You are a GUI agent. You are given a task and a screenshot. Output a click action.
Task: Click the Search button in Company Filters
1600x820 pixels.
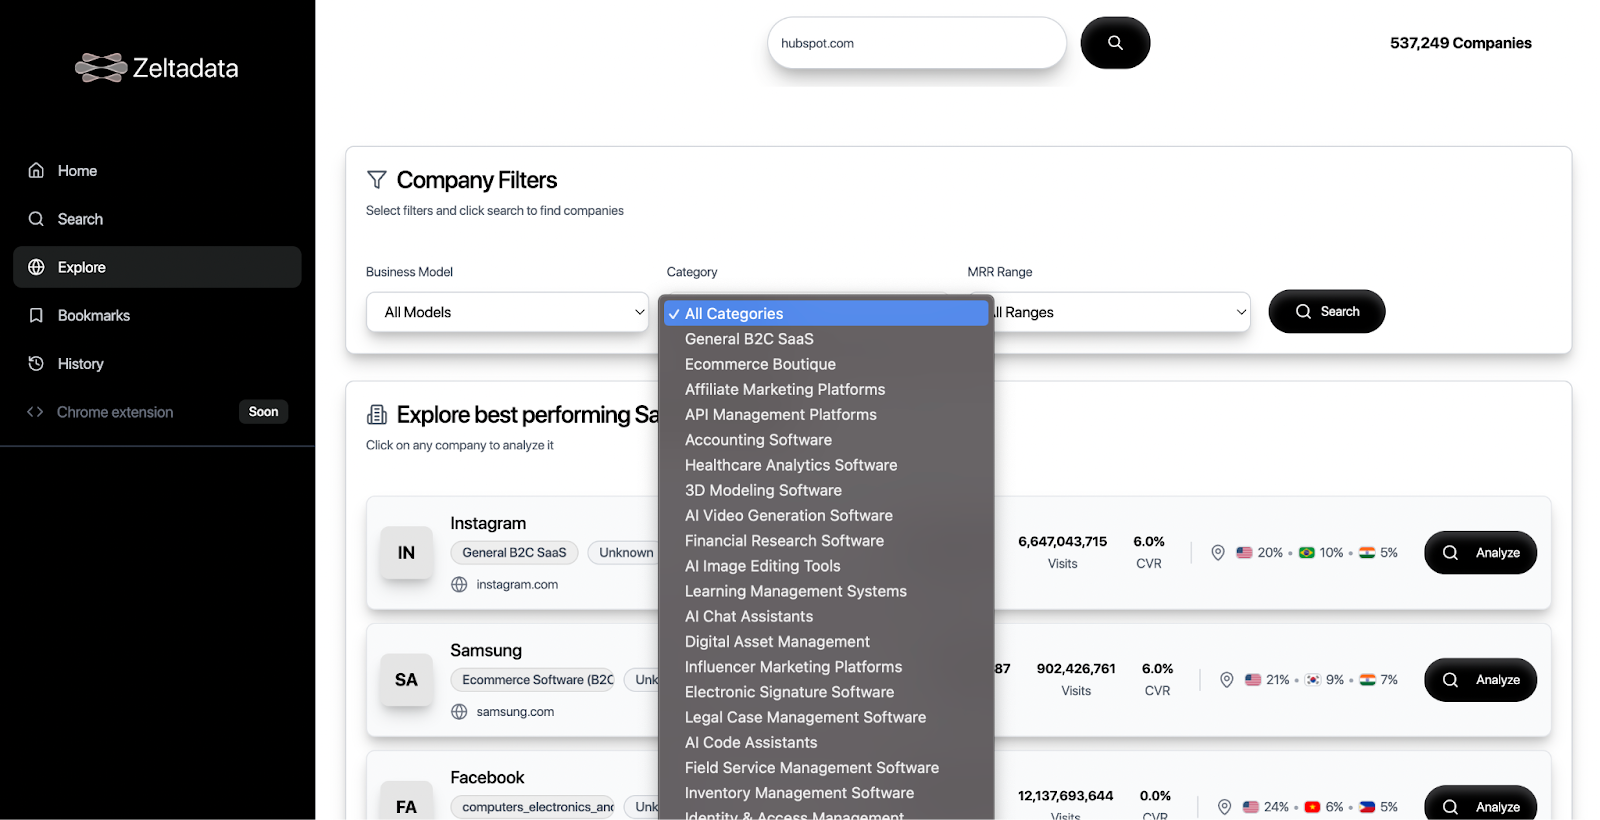(x=1327, y=312)
